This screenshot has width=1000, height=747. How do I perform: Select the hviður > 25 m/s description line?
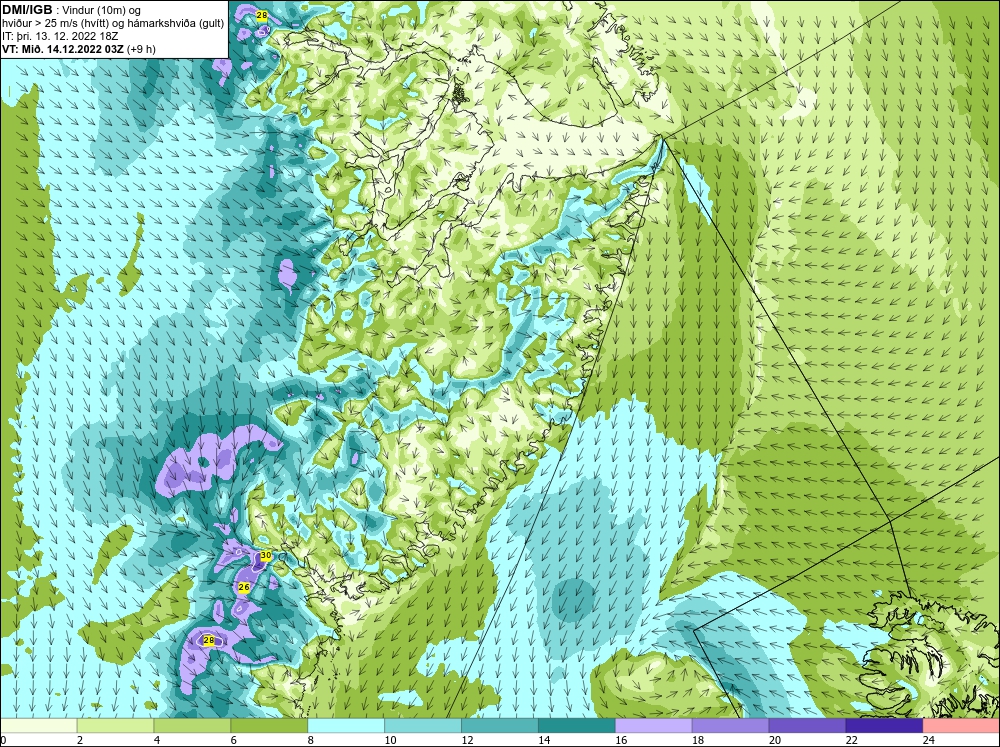point(113,23)
